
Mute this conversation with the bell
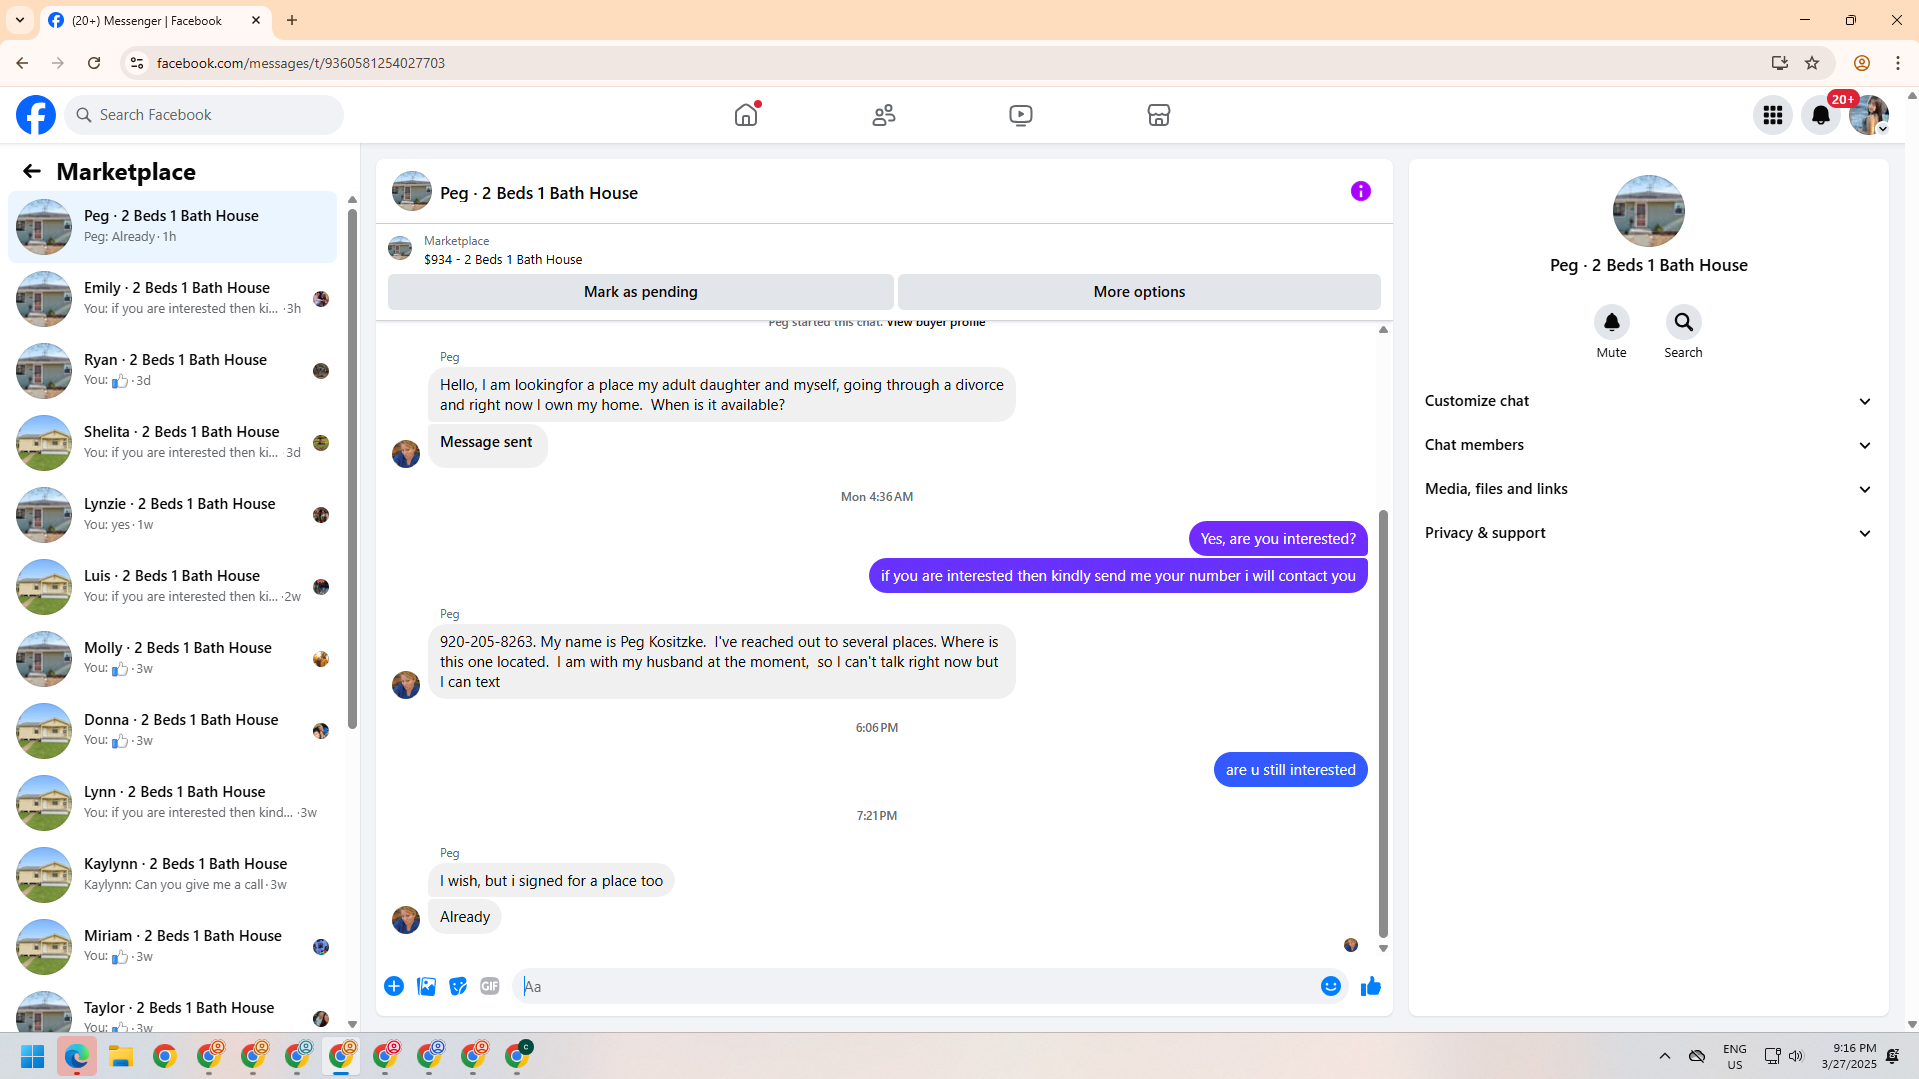tap(1612, 322)
